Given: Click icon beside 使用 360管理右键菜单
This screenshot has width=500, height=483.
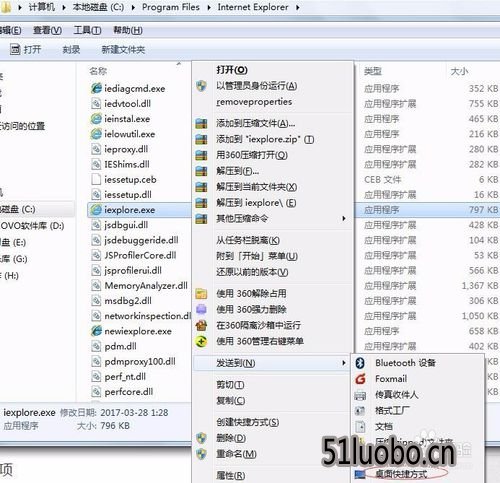Looking at the screenshot, I should coord(201,341).
